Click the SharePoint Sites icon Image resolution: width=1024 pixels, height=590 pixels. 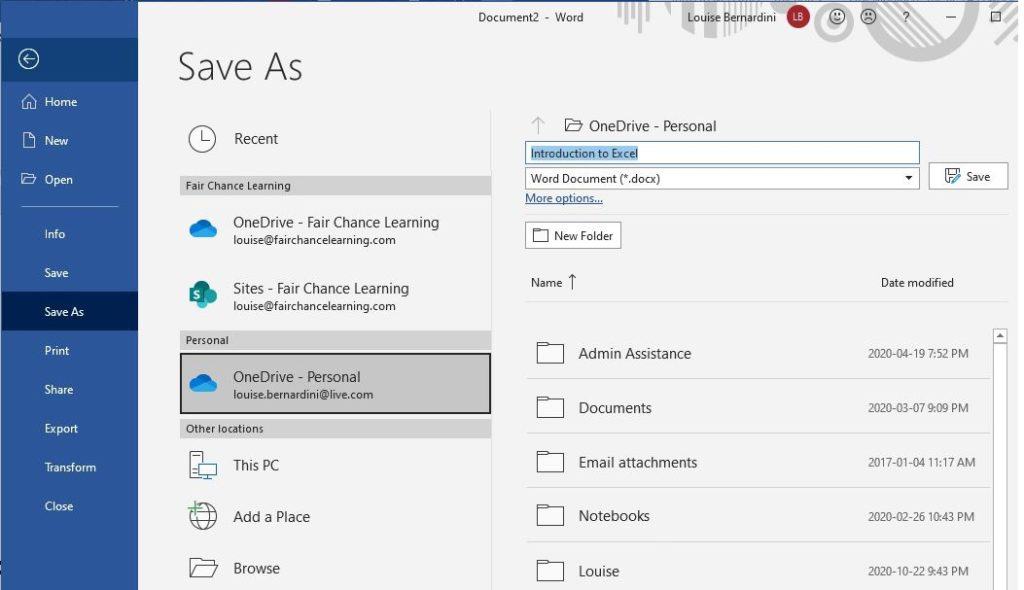[x=203, y=295]
